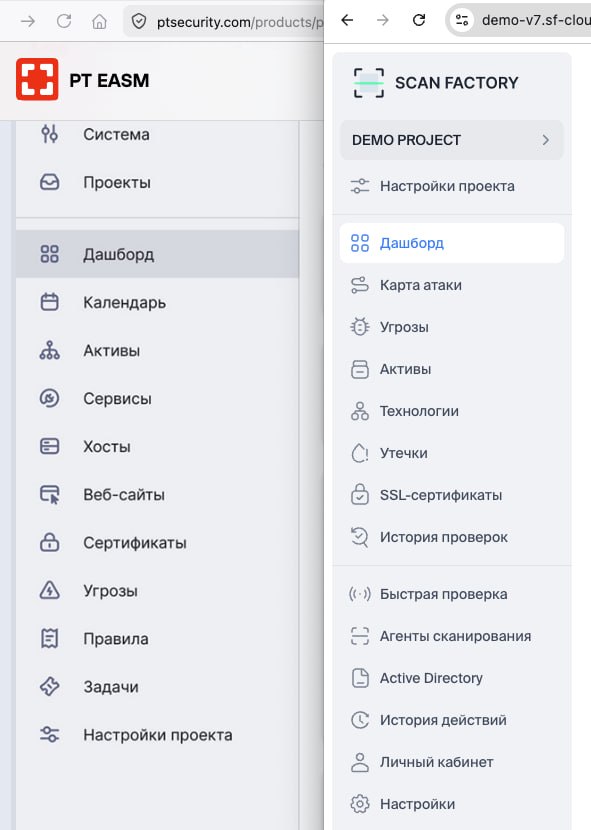
Task: Click the Утечки droplet icon
Action: 360,453
